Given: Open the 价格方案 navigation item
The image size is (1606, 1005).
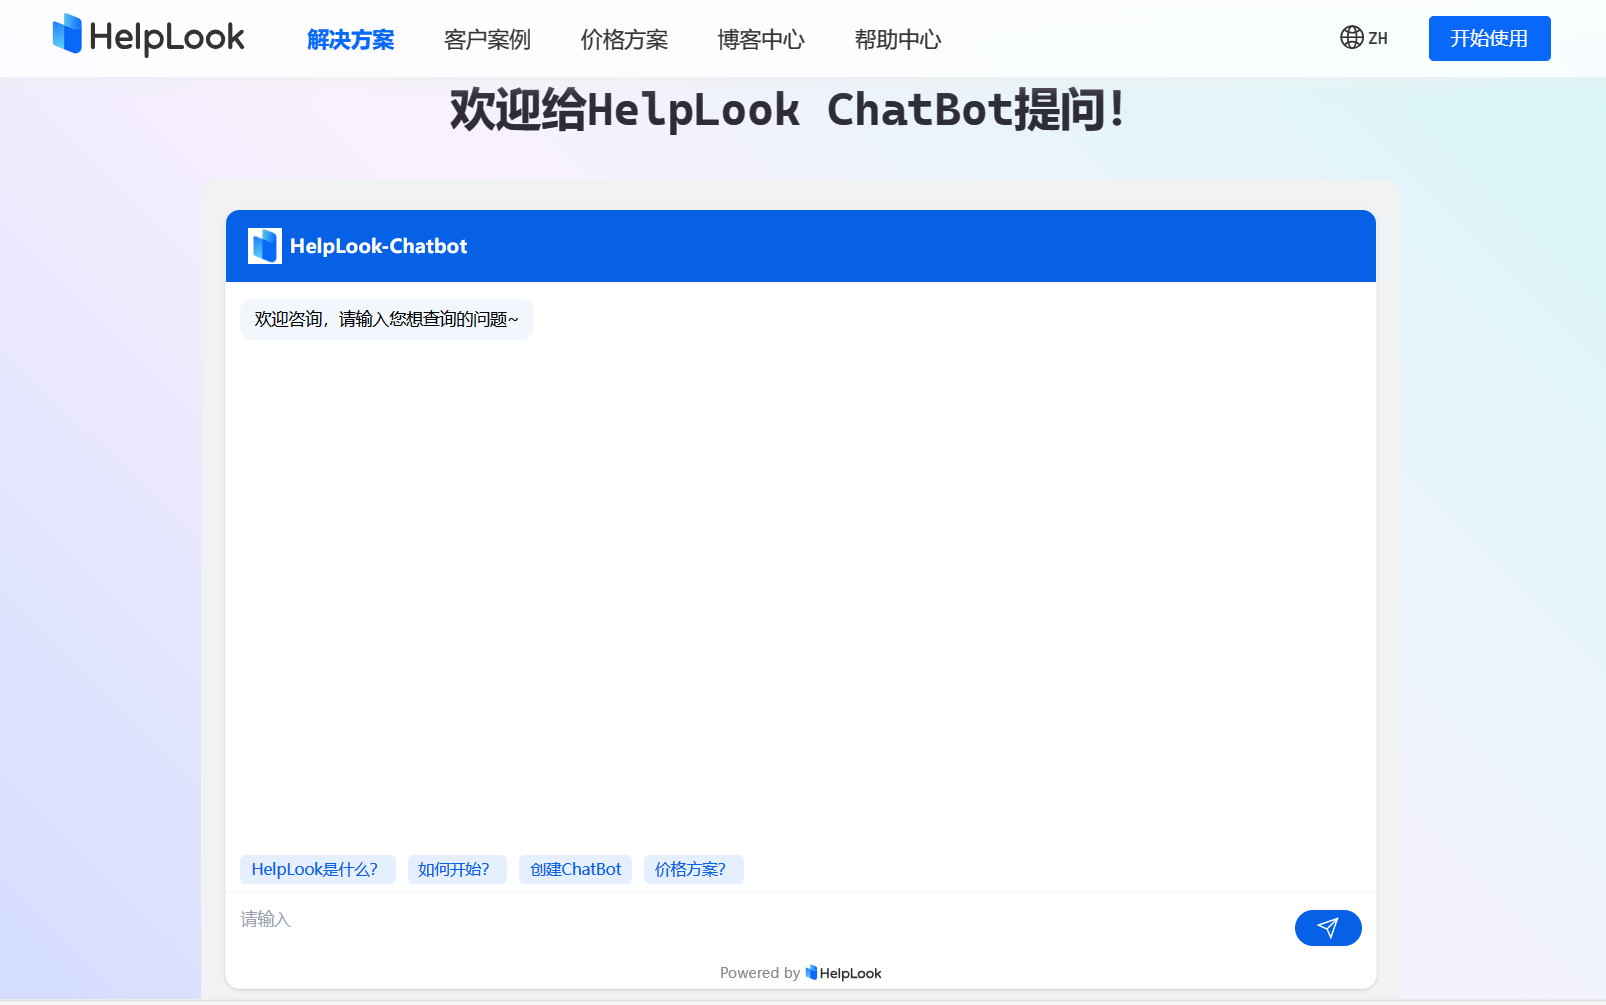Looking at the screenshot, I should click(x=623, y=40).
